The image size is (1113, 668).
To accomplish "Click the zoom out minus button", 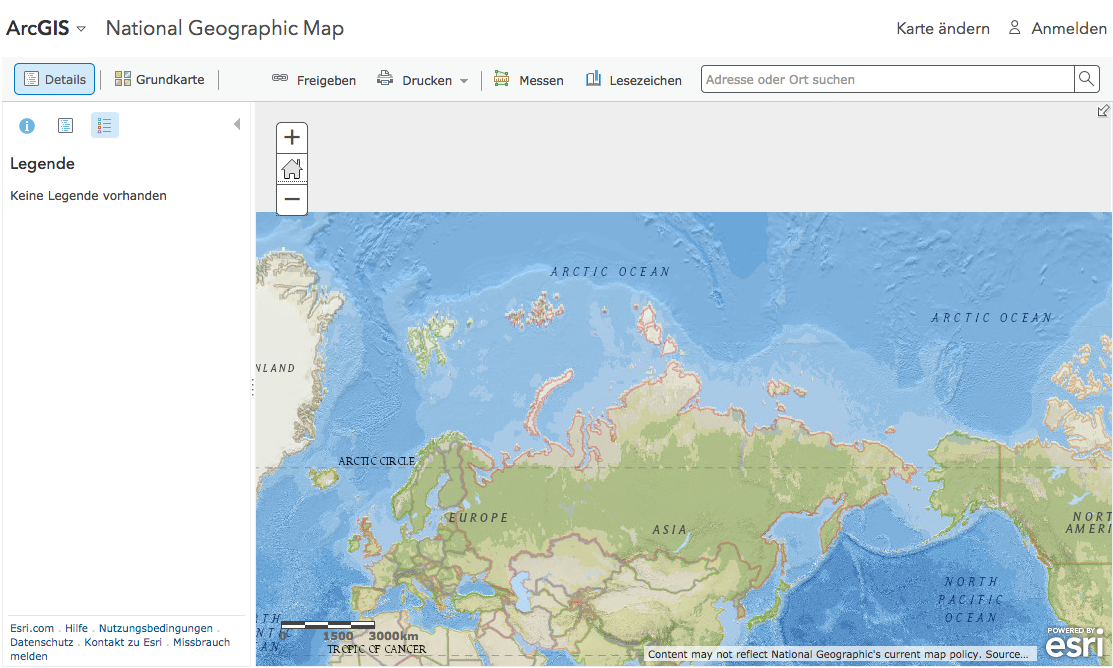I will click(x=292, y=199).
